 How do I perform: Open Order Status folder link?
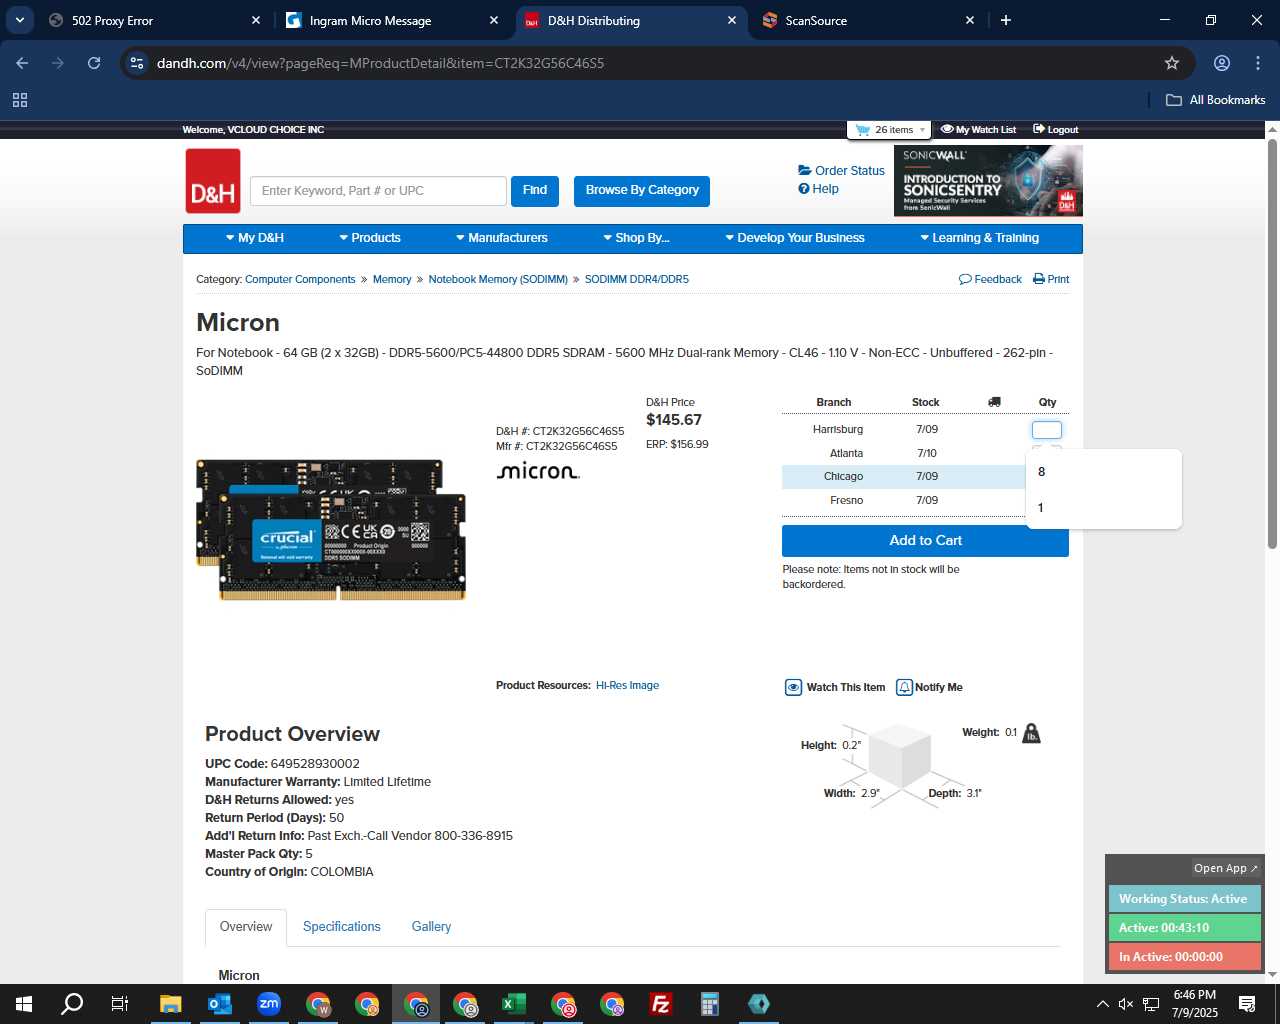click(x=841, y=171)
